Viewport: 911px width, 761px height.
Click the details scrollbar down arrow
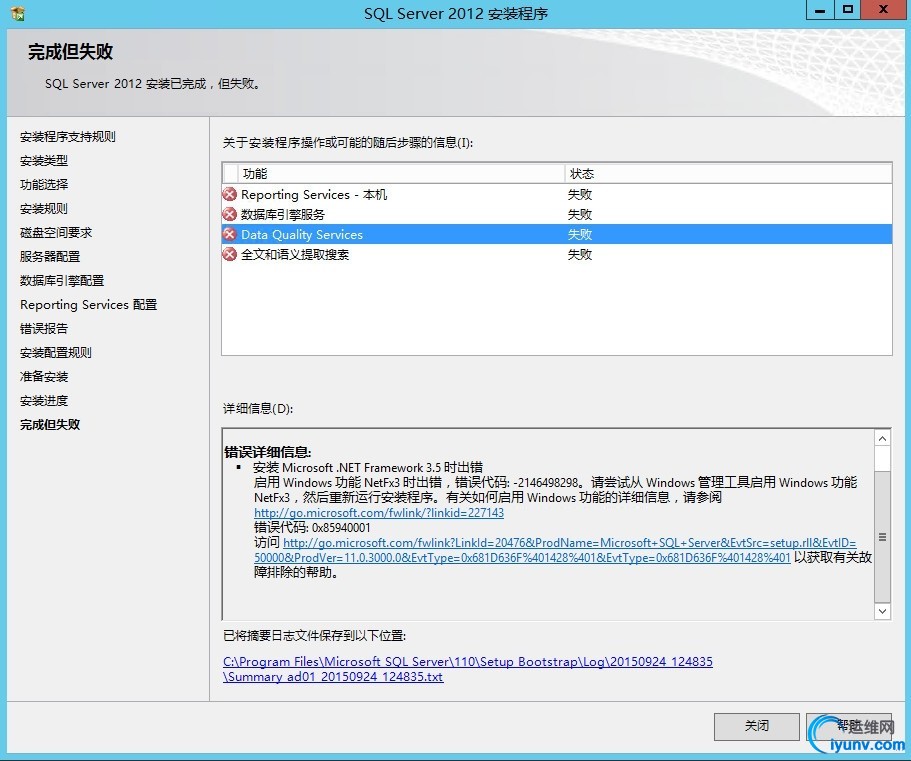coord(882,611)
